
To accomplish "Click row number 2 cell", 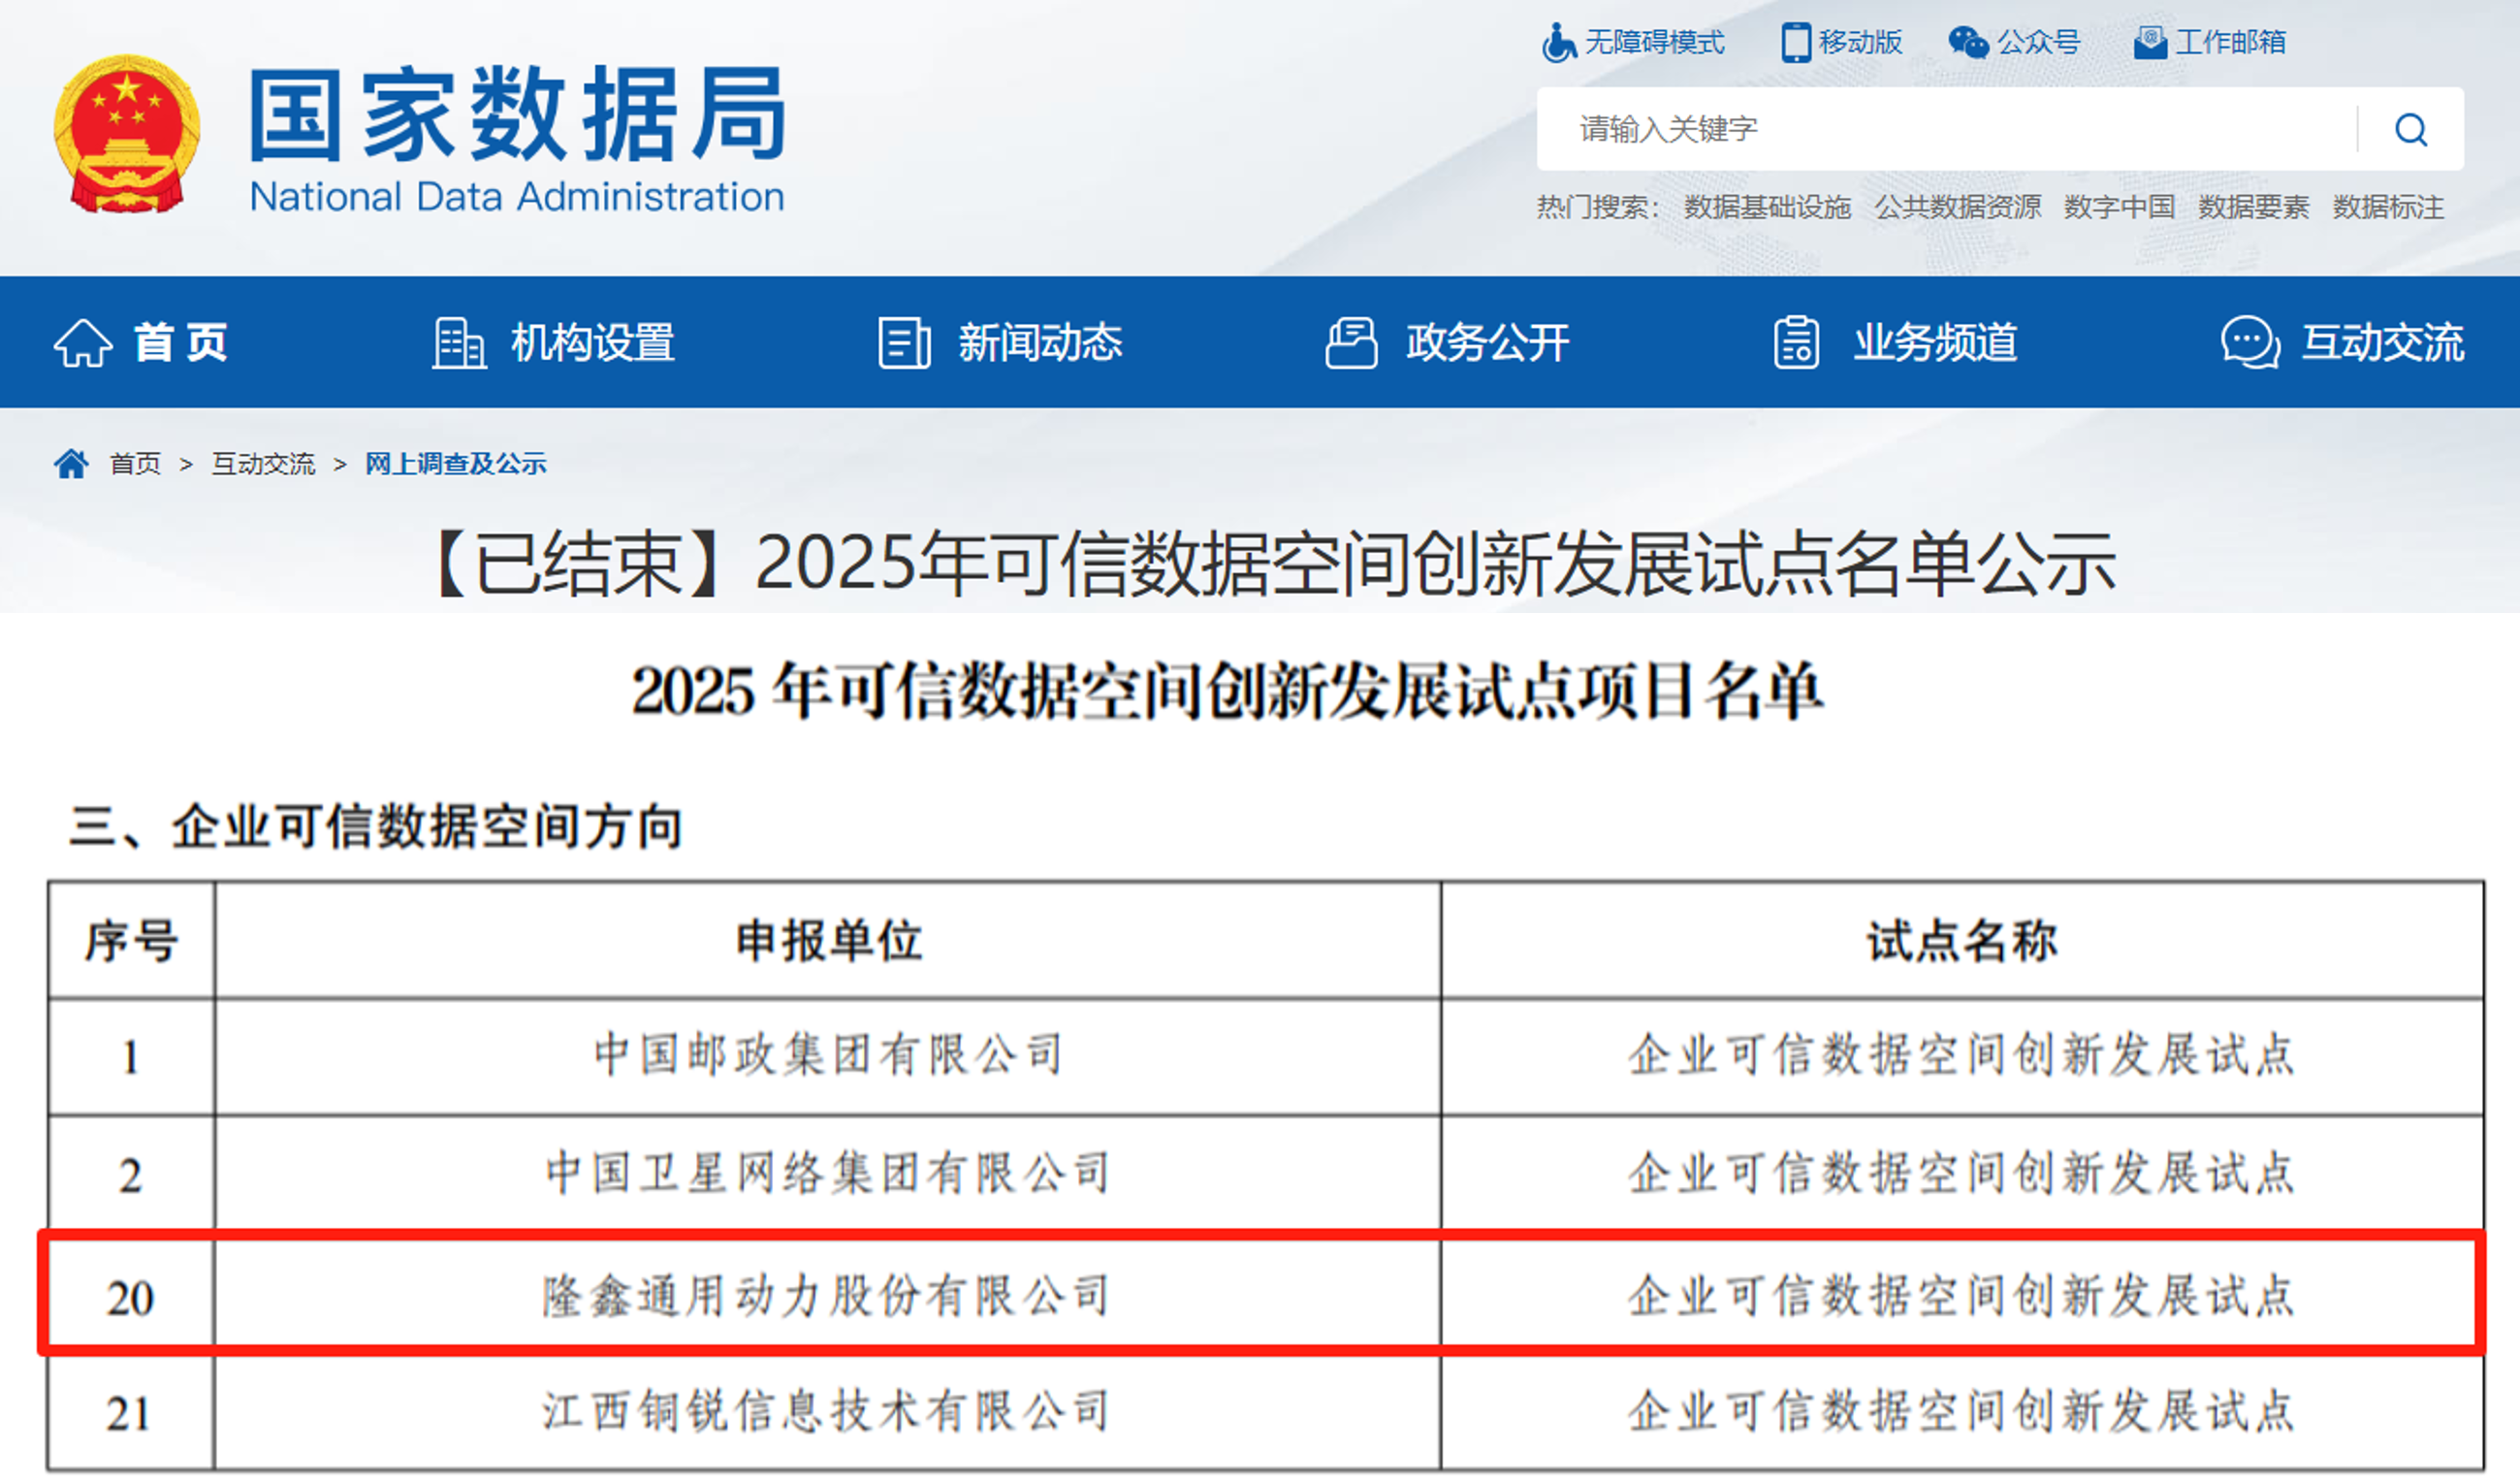I will (x=131, y=1173).
